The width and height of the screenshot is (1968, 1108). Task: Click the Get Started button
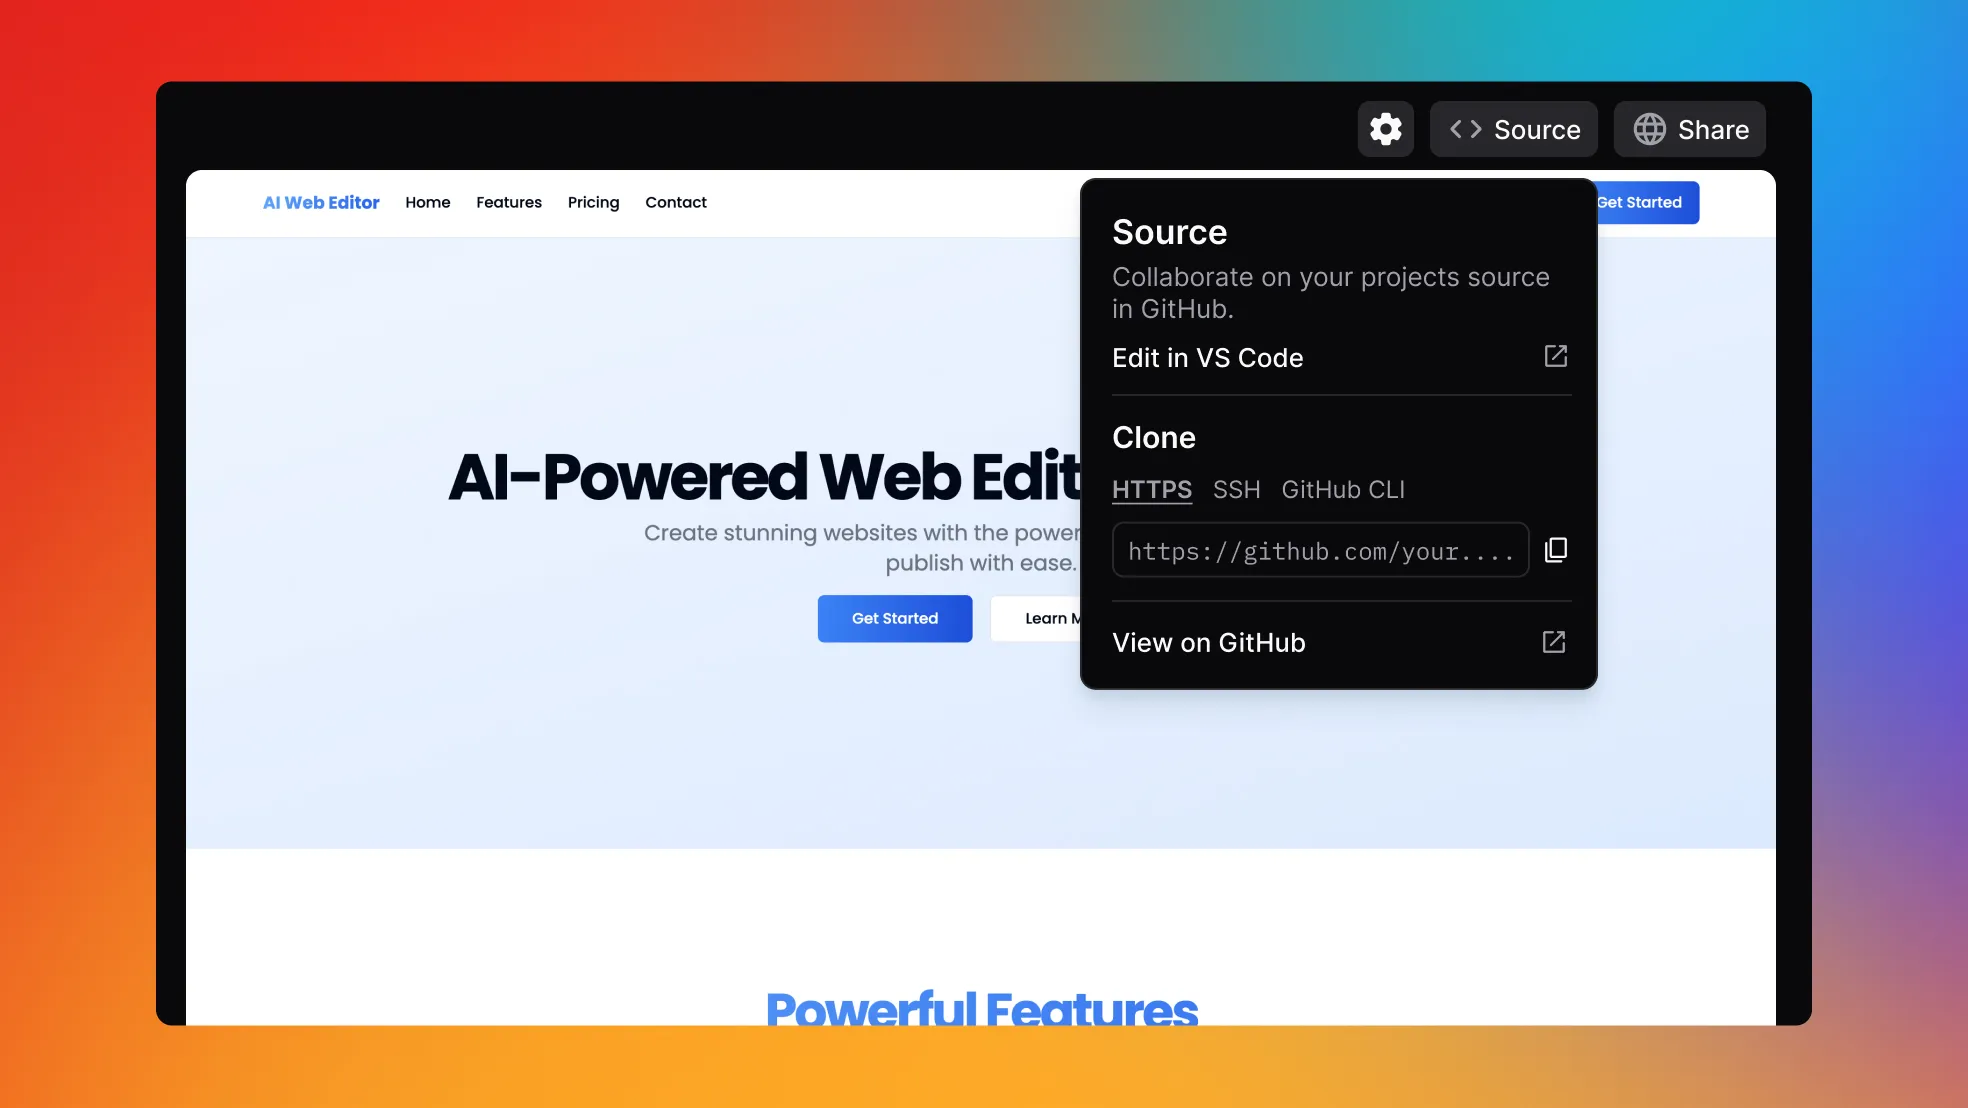tap(895, 618)
